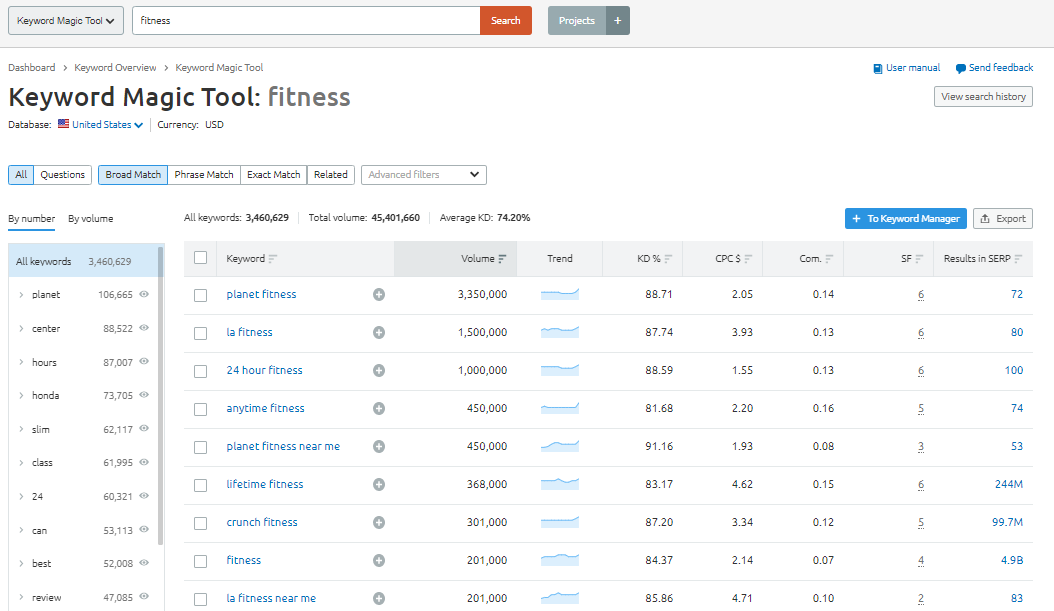1054x611 pixels.
Task: Click the trend graph for la fitness
Action: point(560,333)
